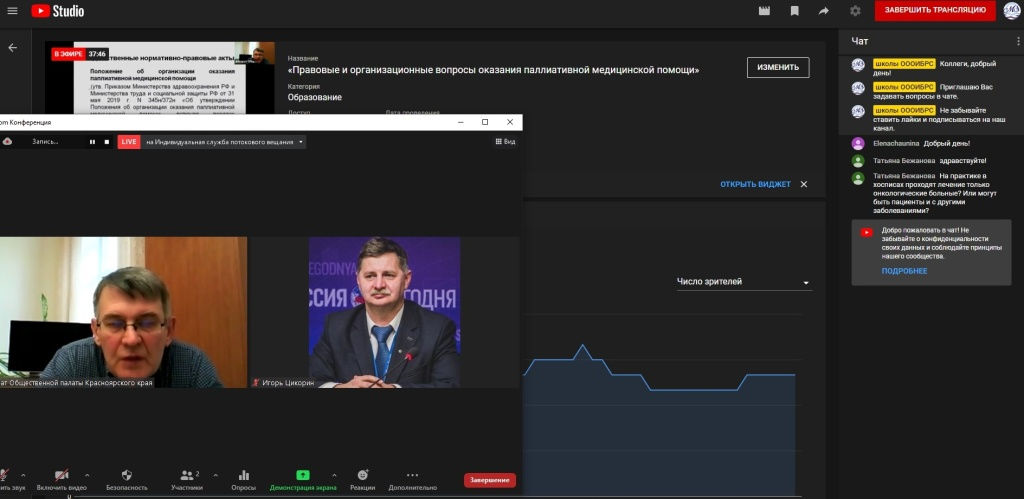Expand arrow next to Демонстрация экрана
Viewport: 1024px width, 499px height.
(x=334, y=475)
